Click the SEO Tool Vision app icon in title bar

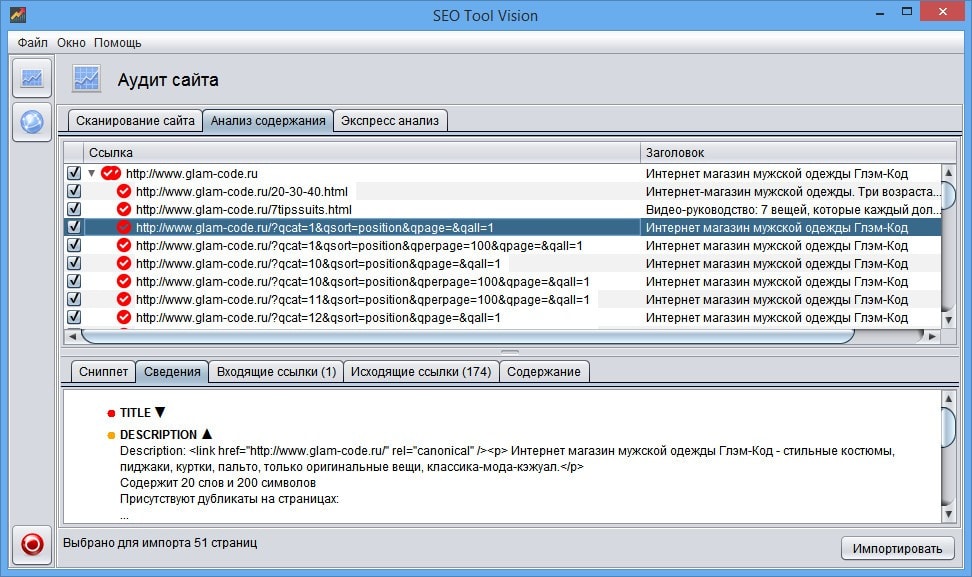coord(17,14)
